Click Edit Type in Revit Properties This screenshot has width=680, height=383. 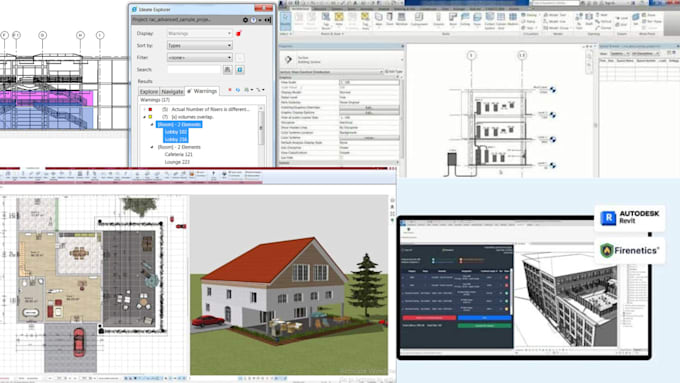click(393, 72)
